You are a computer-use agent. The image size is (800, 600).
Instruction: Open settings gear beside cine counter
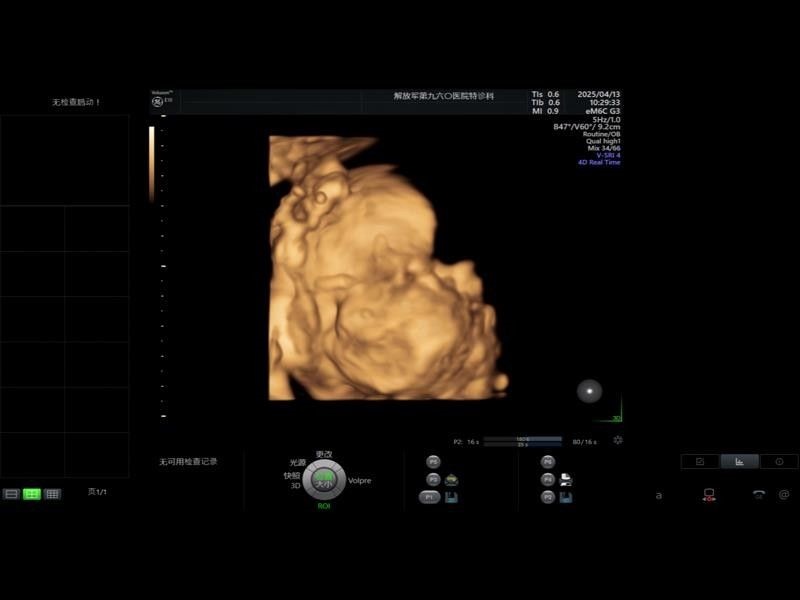(x=618, y=440)
